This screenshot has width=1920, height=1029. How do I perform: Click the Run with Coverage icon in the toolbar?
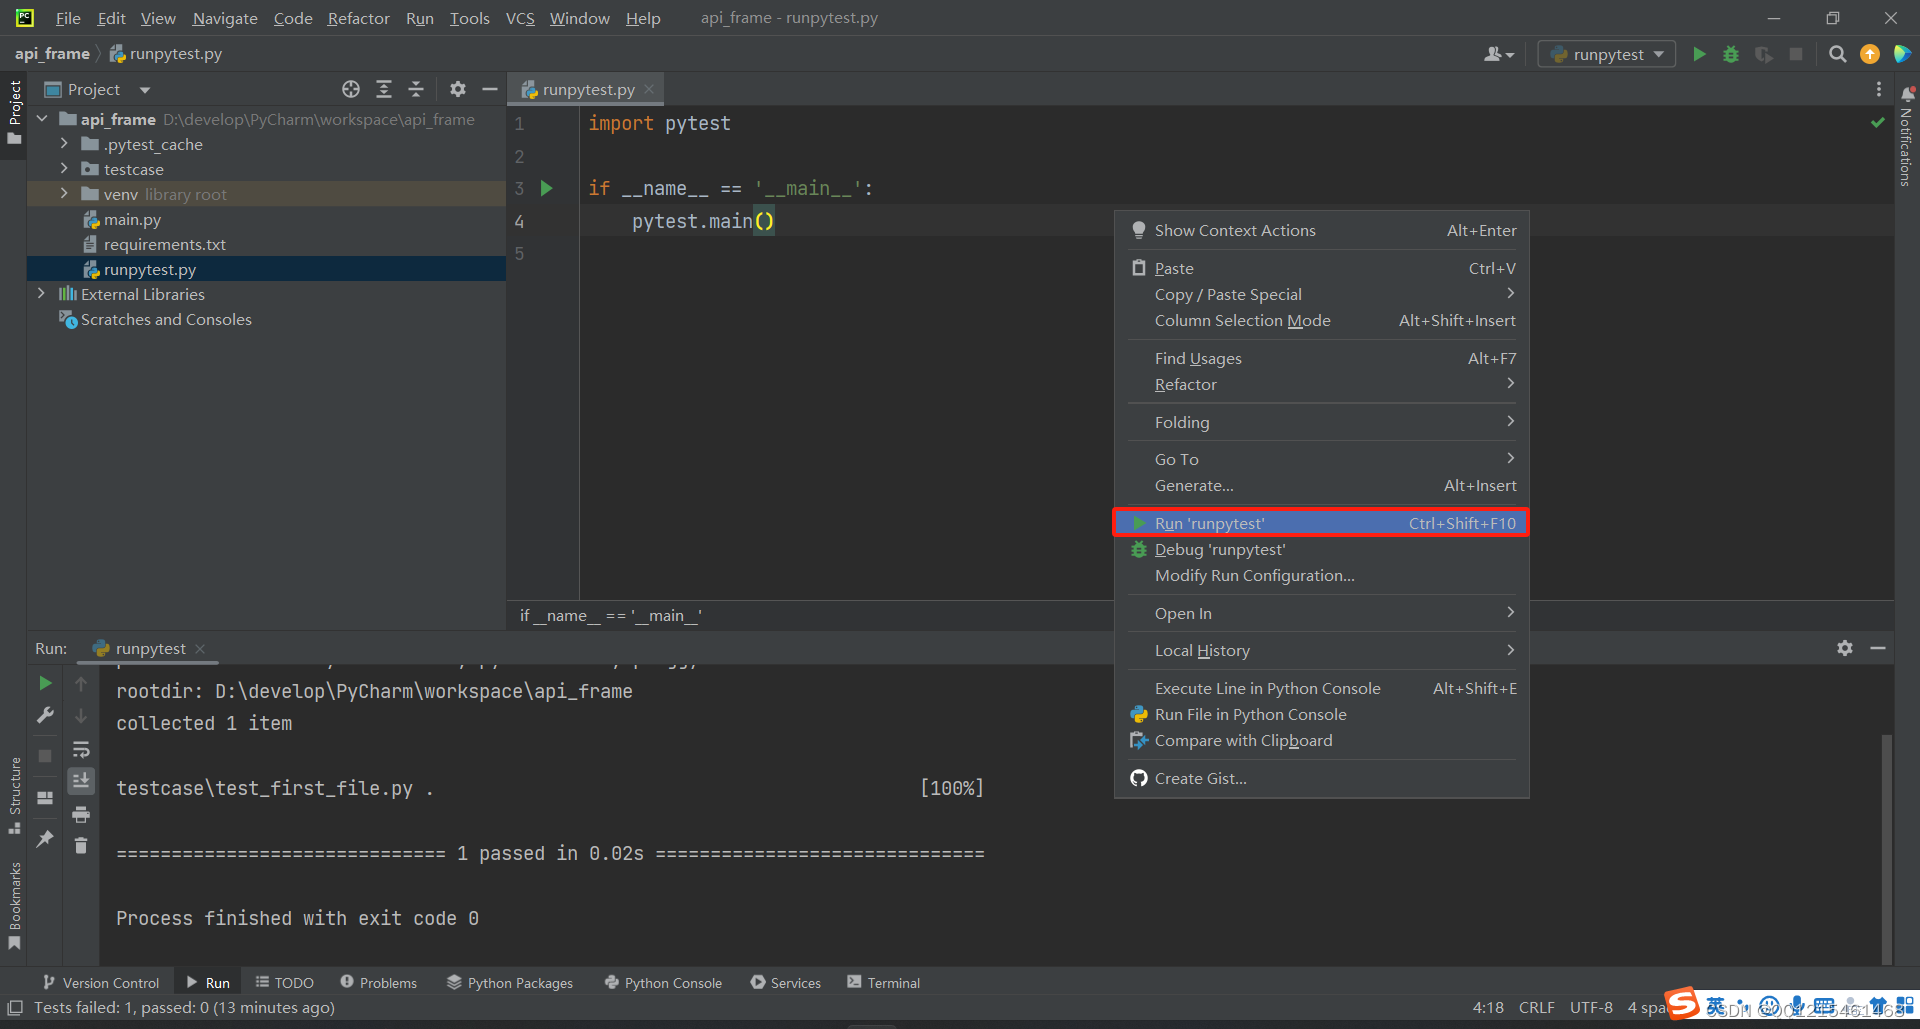(x=1764, y=54)
